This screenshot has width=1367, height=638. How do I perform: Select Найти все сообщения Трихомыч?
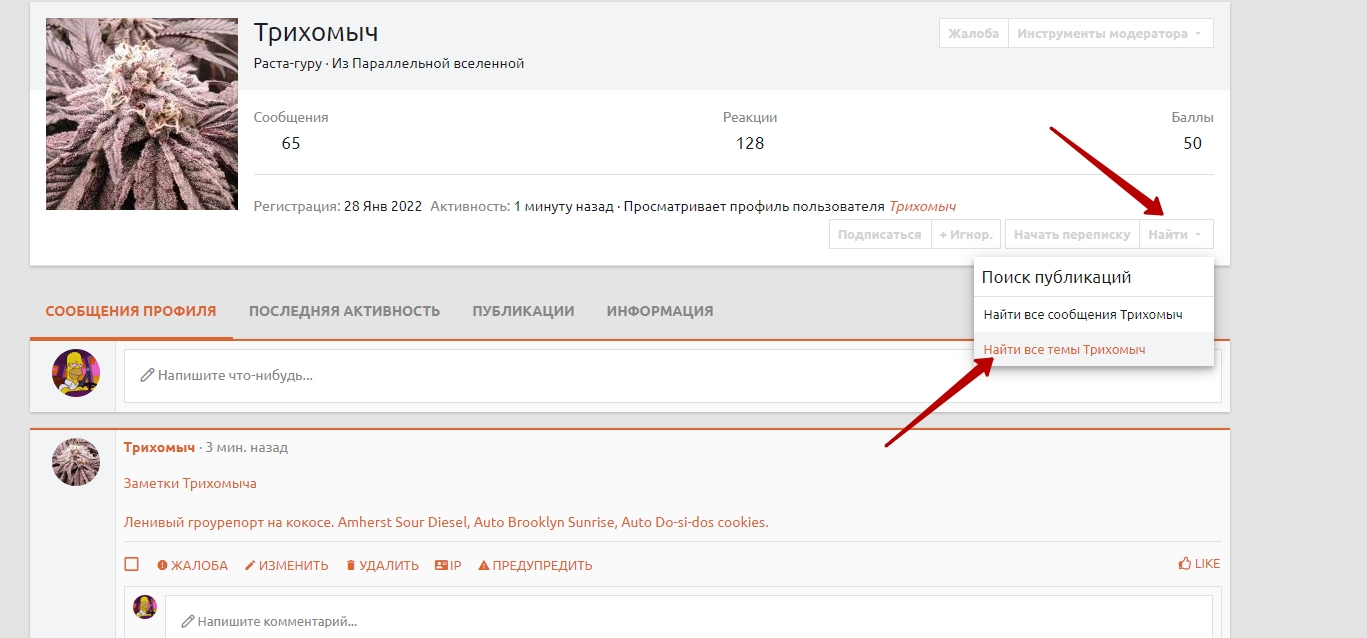pos(1082,315)
